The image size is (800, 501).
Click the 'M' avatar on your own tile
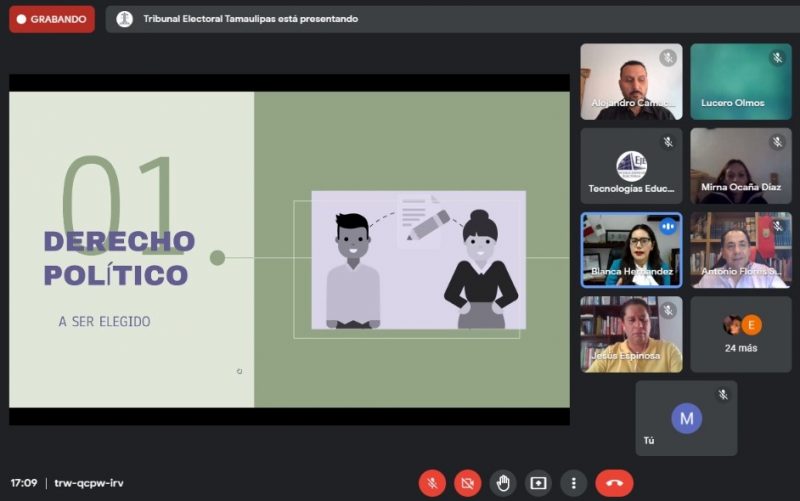coord(686,418)
